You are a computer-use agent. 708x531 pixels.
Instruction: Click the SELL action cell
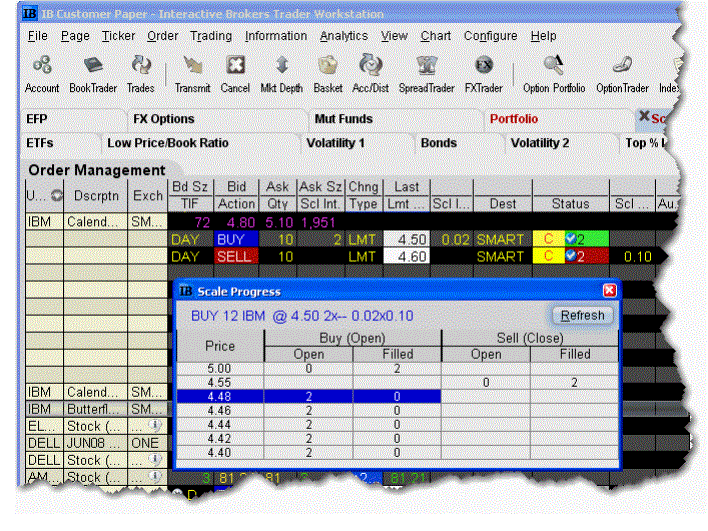click(236, 256)
